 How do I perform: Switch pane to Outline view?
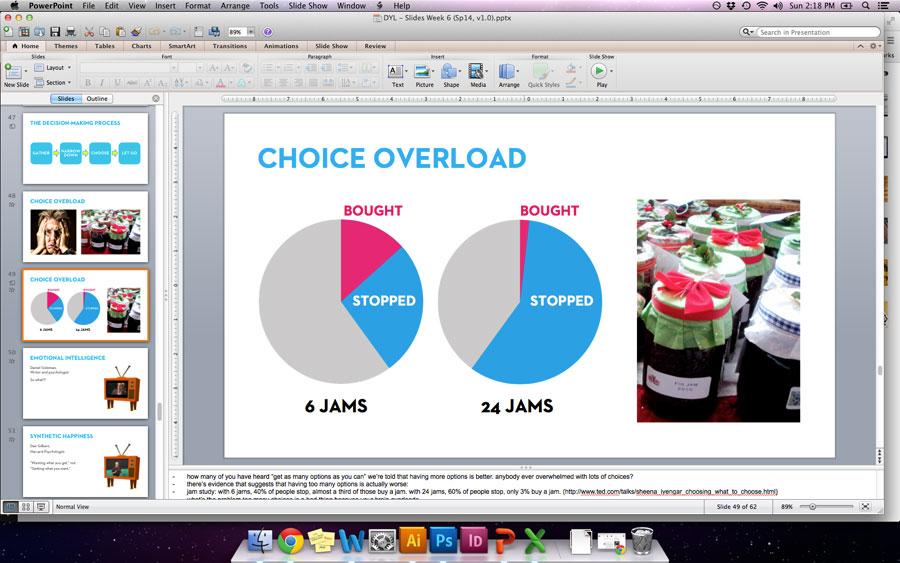(x=97, y=99)
